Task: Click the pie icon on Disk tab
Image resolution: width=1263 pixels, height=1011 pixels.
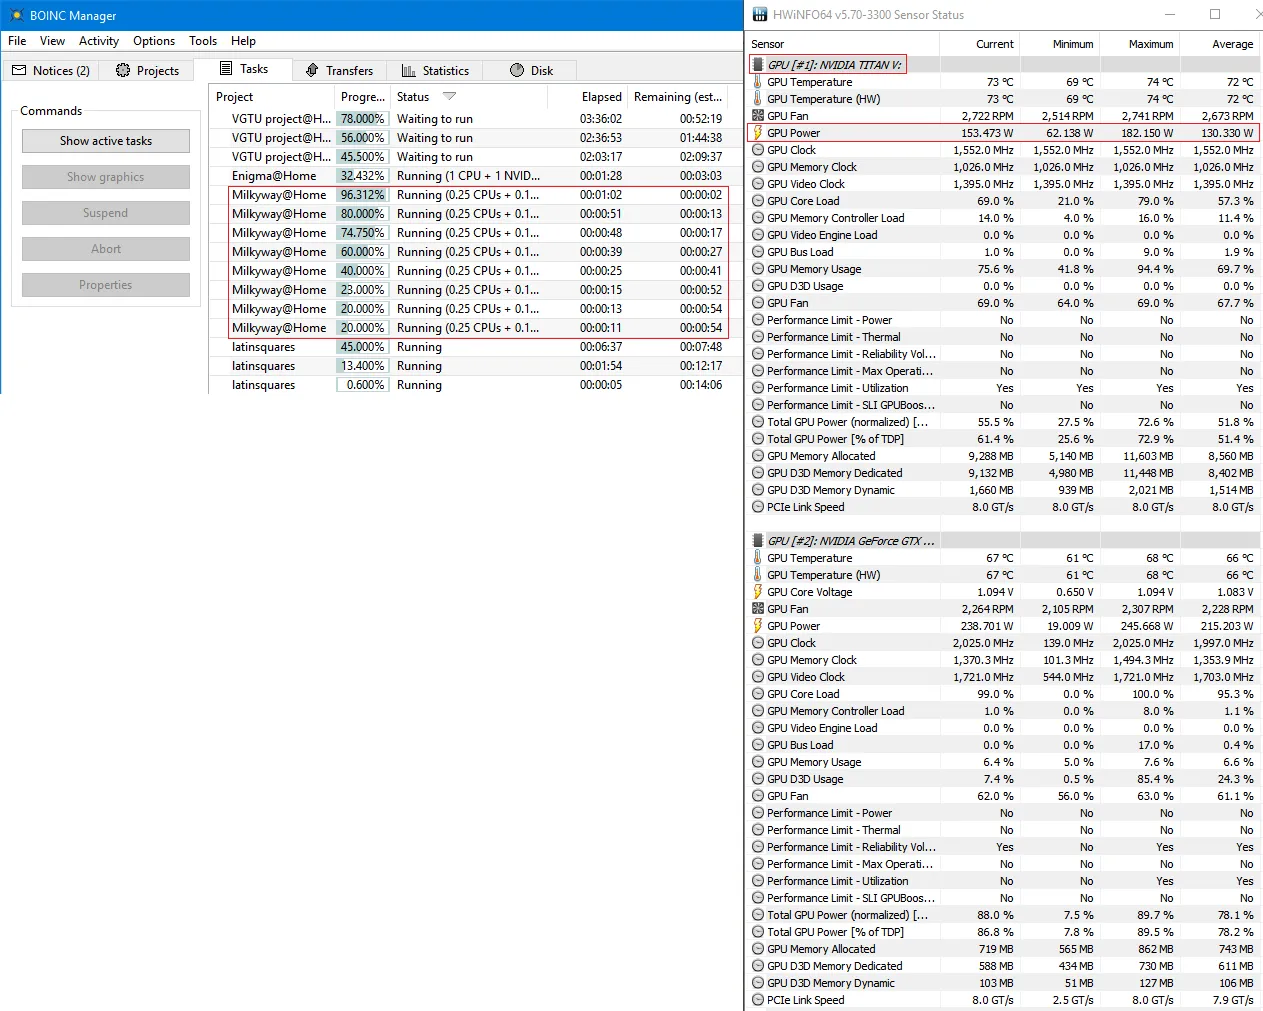Action: 517,70
